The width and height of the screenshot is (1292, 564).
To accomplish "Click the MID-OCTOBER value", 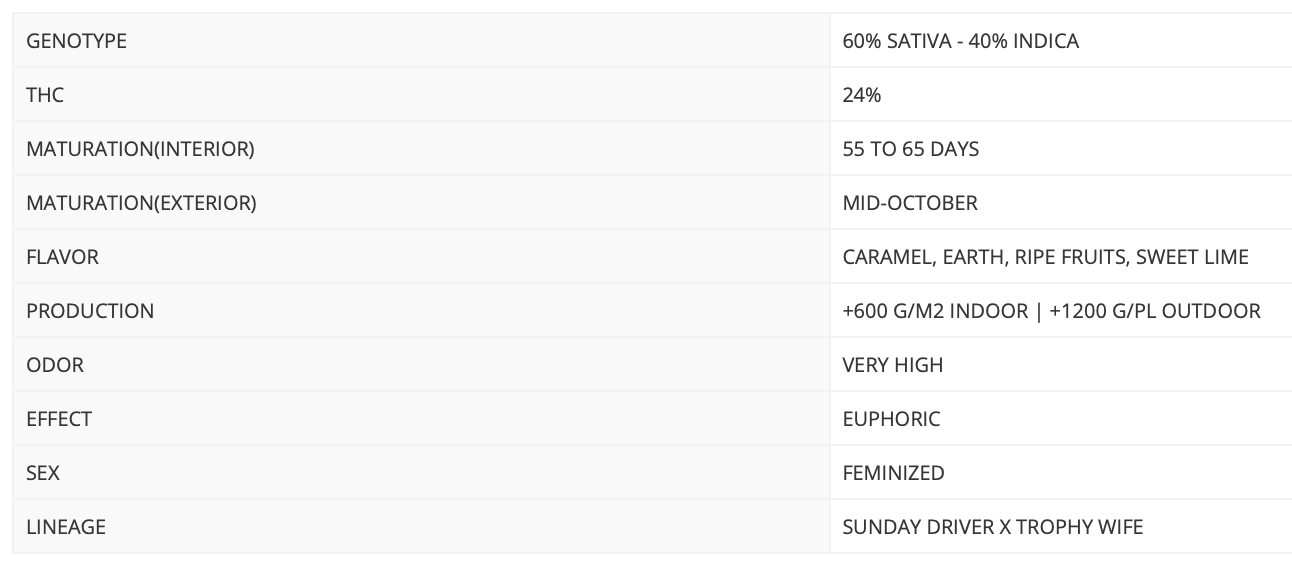I will tap(910, 203).
